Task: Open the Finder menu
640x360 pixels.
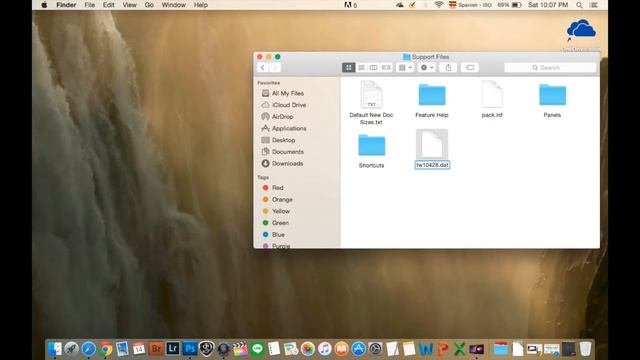Action: 66,5
